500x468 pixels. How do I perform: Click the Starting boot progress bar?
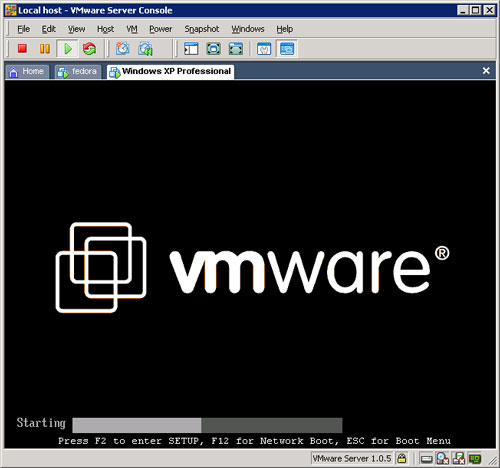pos(207,425)
